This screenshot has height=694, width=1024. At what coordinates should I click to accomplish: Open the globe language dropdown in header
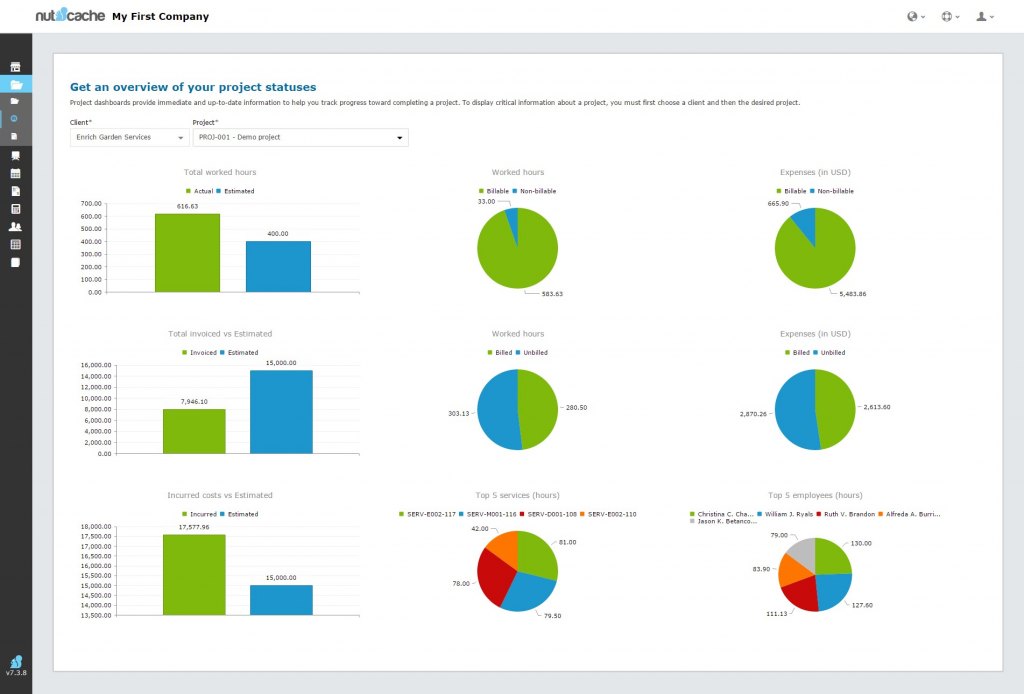915,16
